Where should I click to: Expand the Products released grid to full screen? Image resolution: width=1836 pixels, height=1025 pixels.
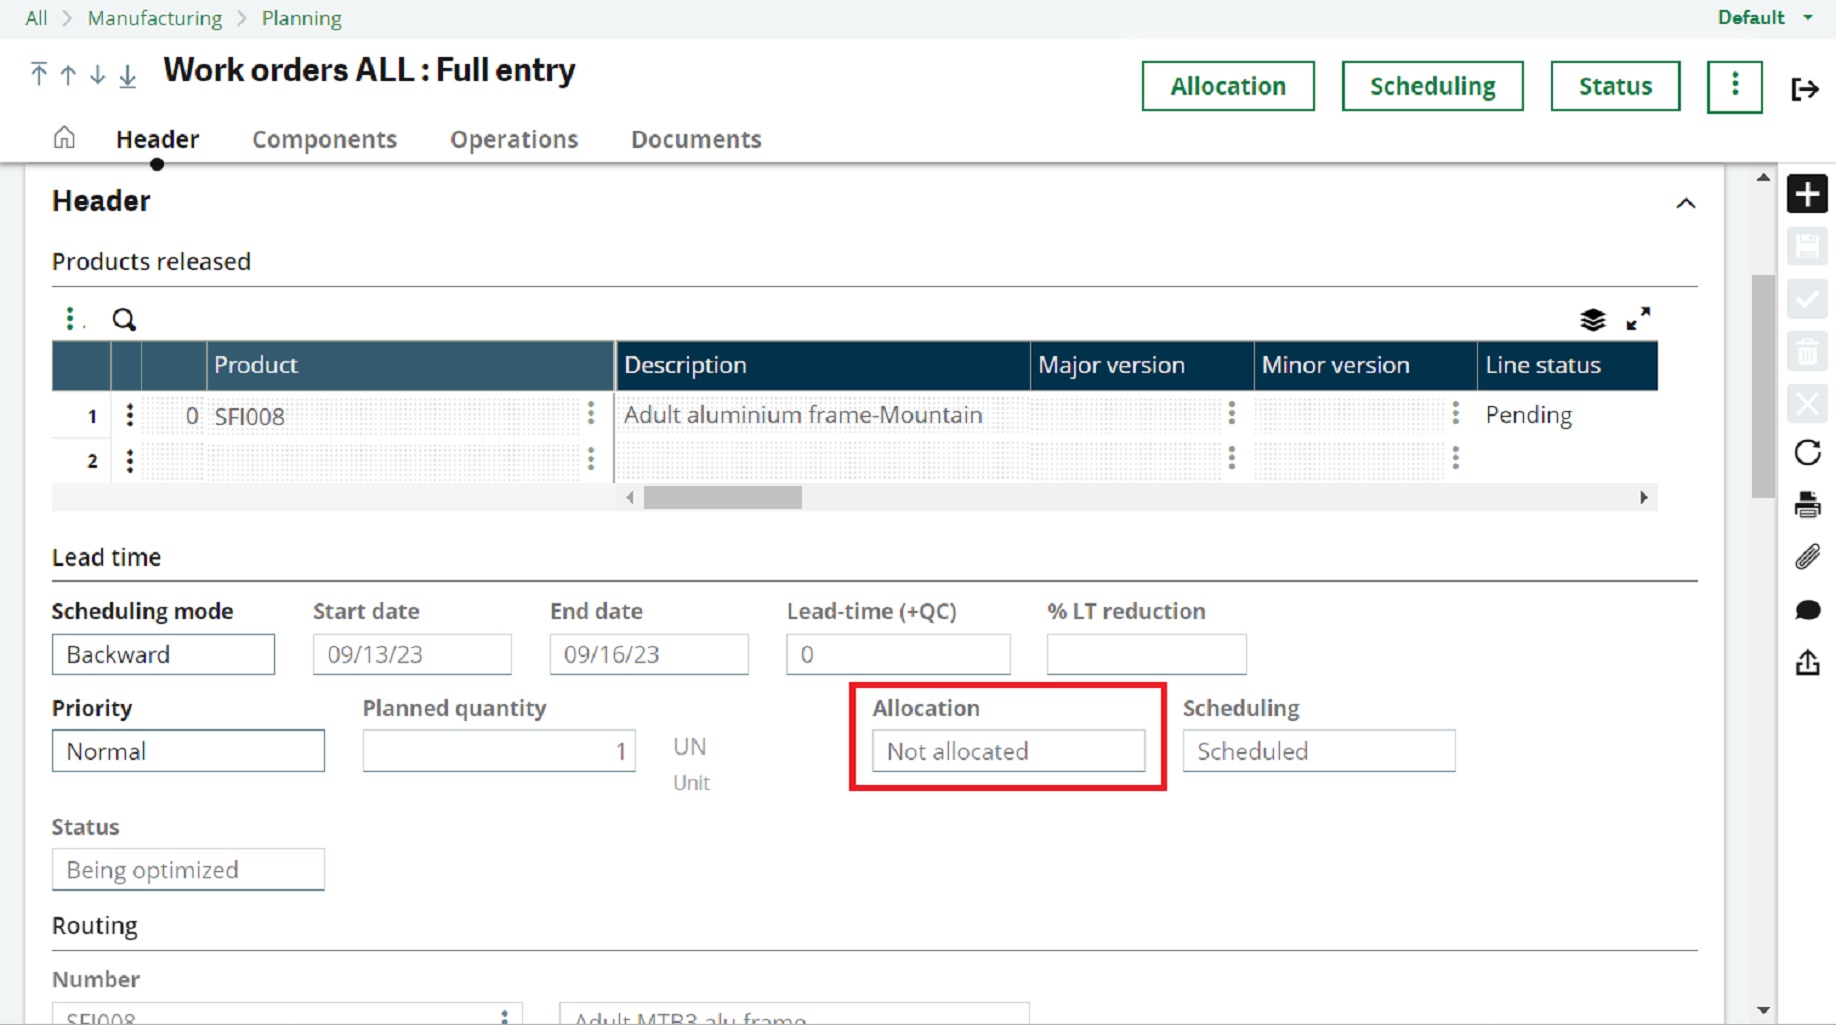click(x=1639, y=319)
